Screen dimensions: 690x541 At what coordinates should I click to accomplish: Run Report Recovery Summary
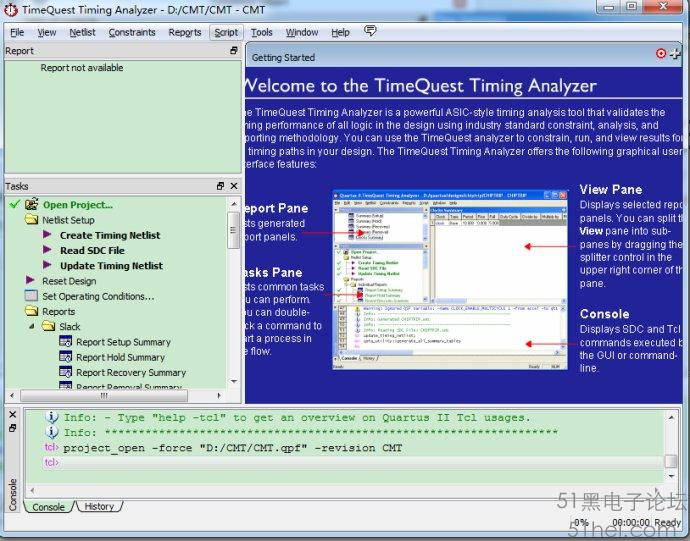tap(131, 373)
